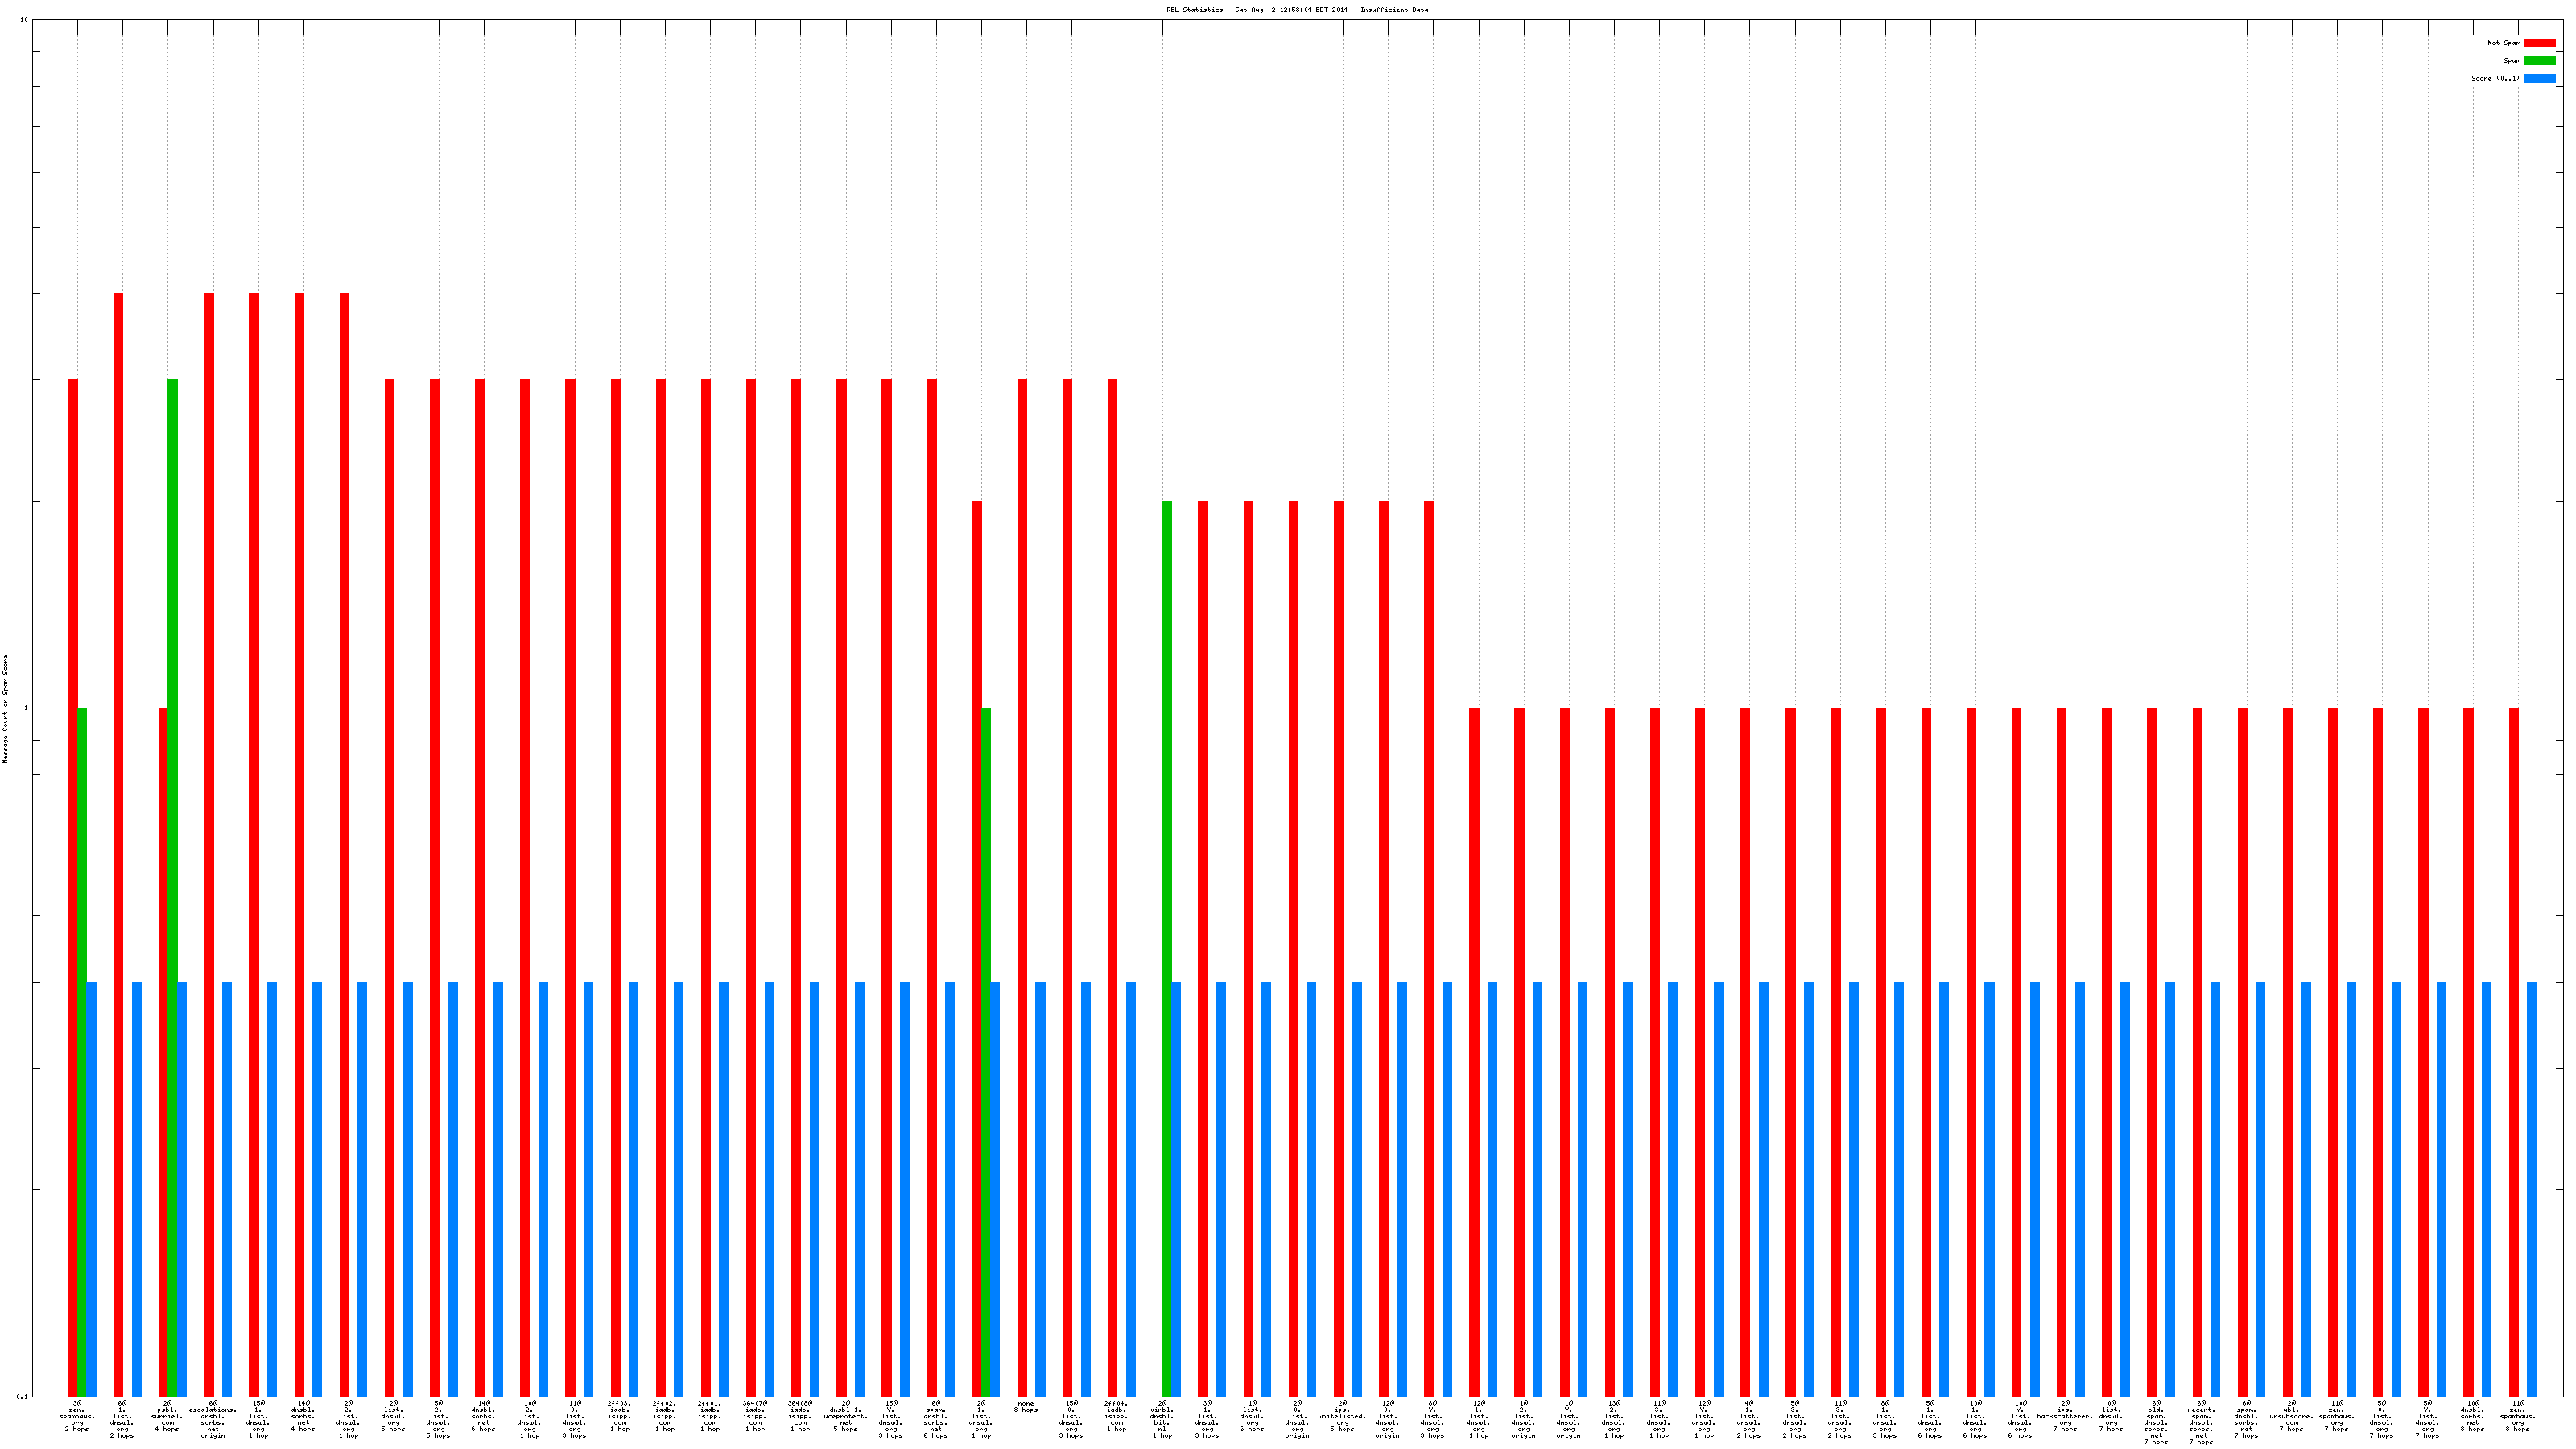Click the x-axis label ips.backscatterer.org 7 hops
The image size is (2576, 1449).
pyautogui.click(x=2065, y=1415)
